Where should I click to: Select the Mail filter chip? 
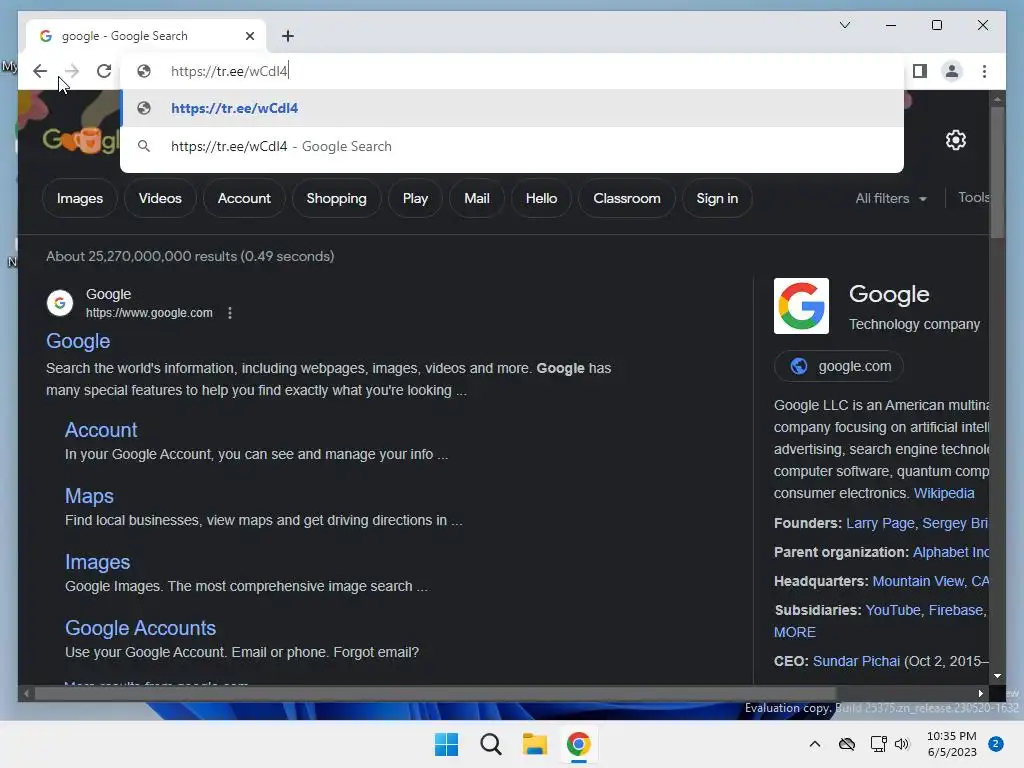coord(477,199)
